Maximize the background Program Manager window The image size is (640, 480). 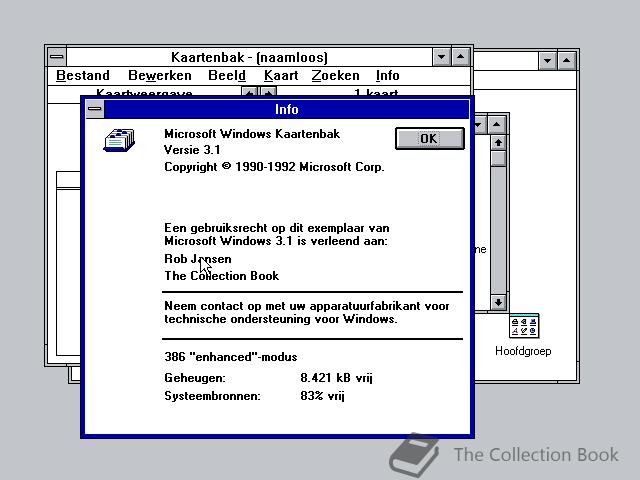point(567,61)
